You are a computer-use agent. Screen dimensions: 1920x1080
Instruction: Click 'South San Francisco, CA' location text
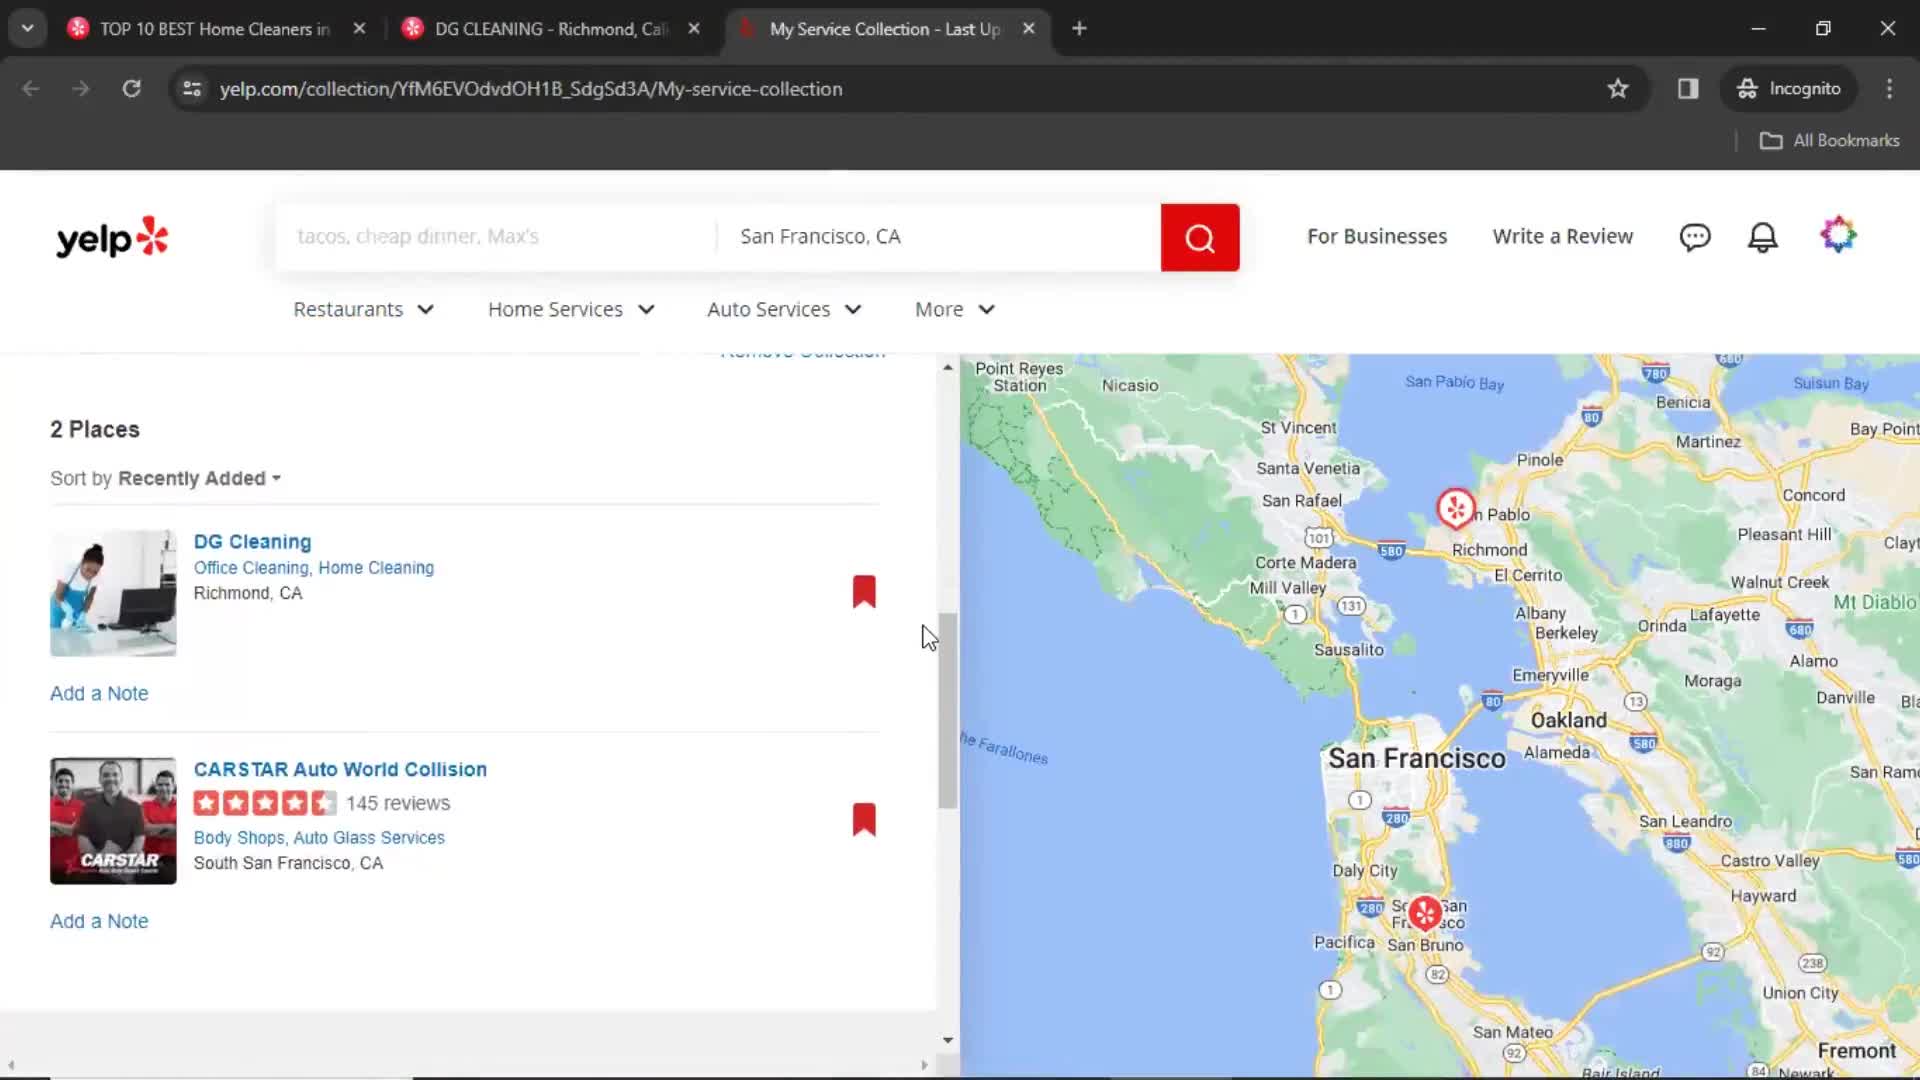(288, 863)
